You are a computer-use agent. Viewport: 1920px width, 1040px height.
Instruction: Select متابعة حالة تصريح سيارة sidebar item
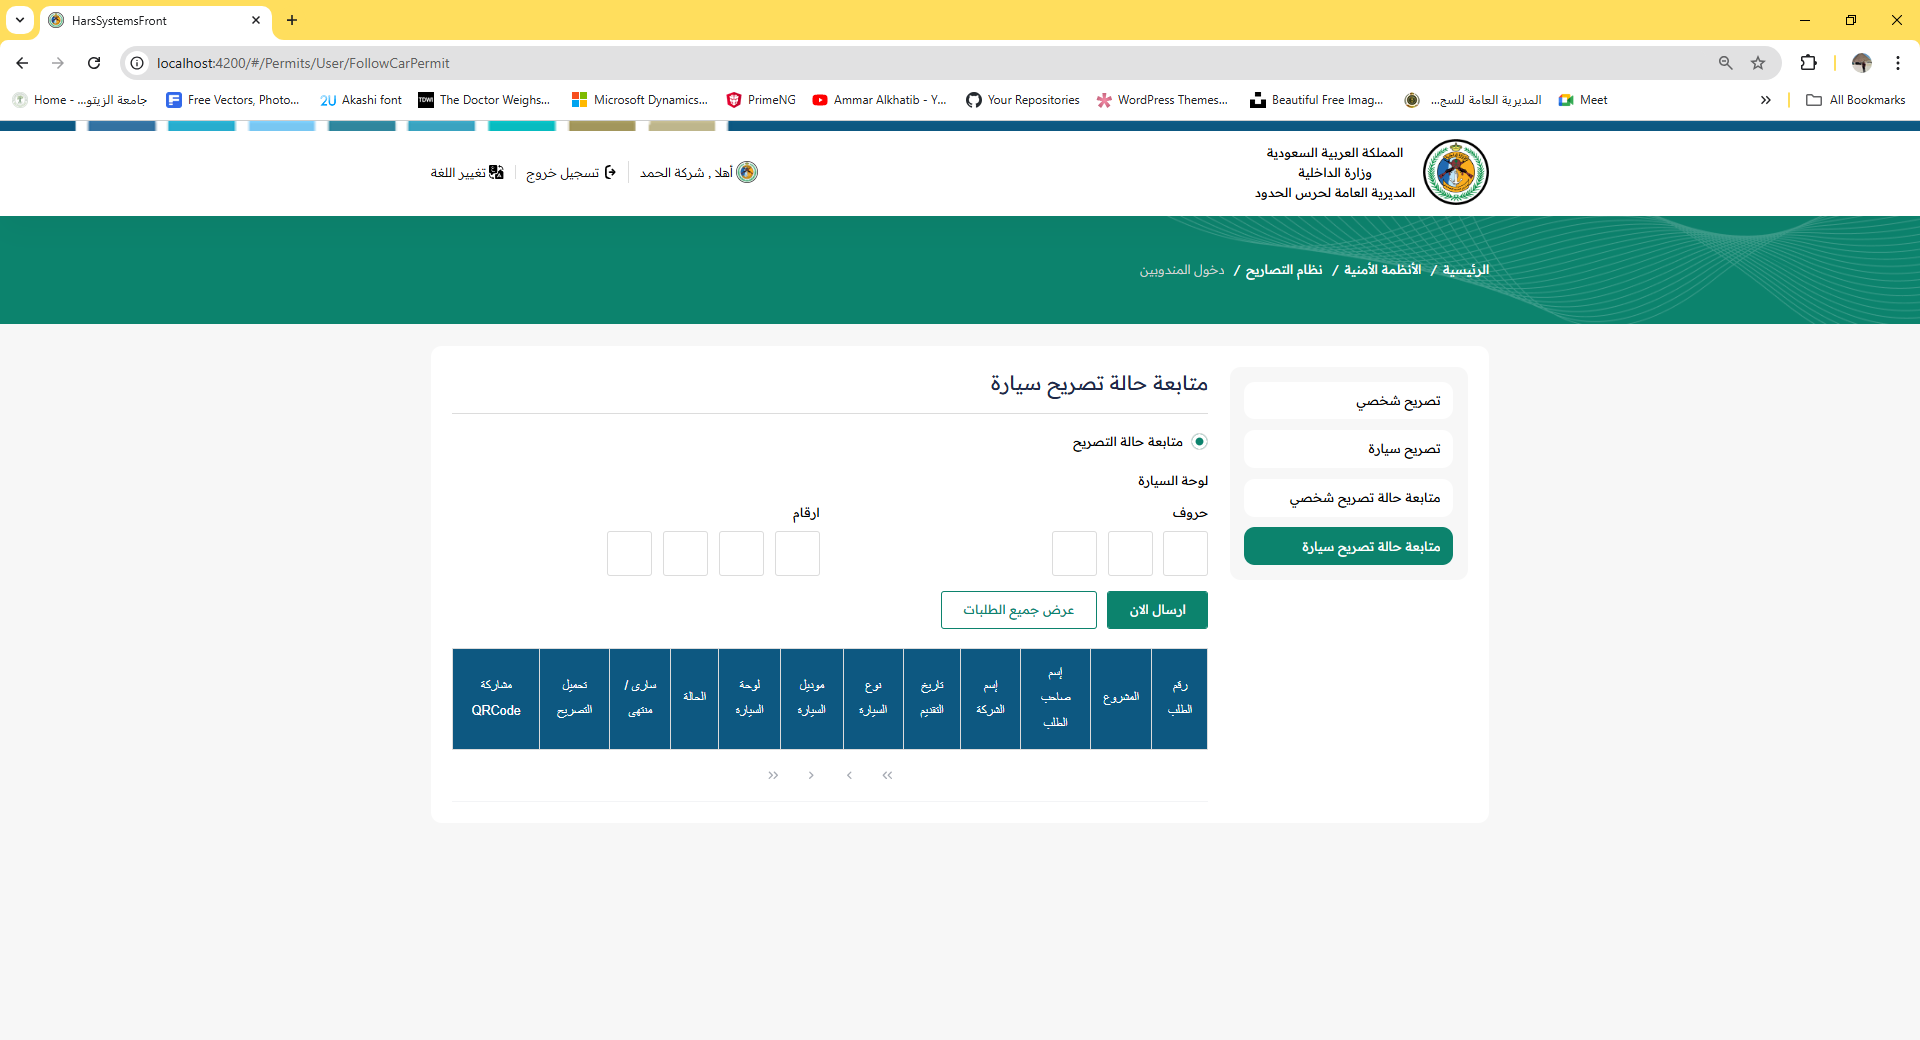(1348, 546)
